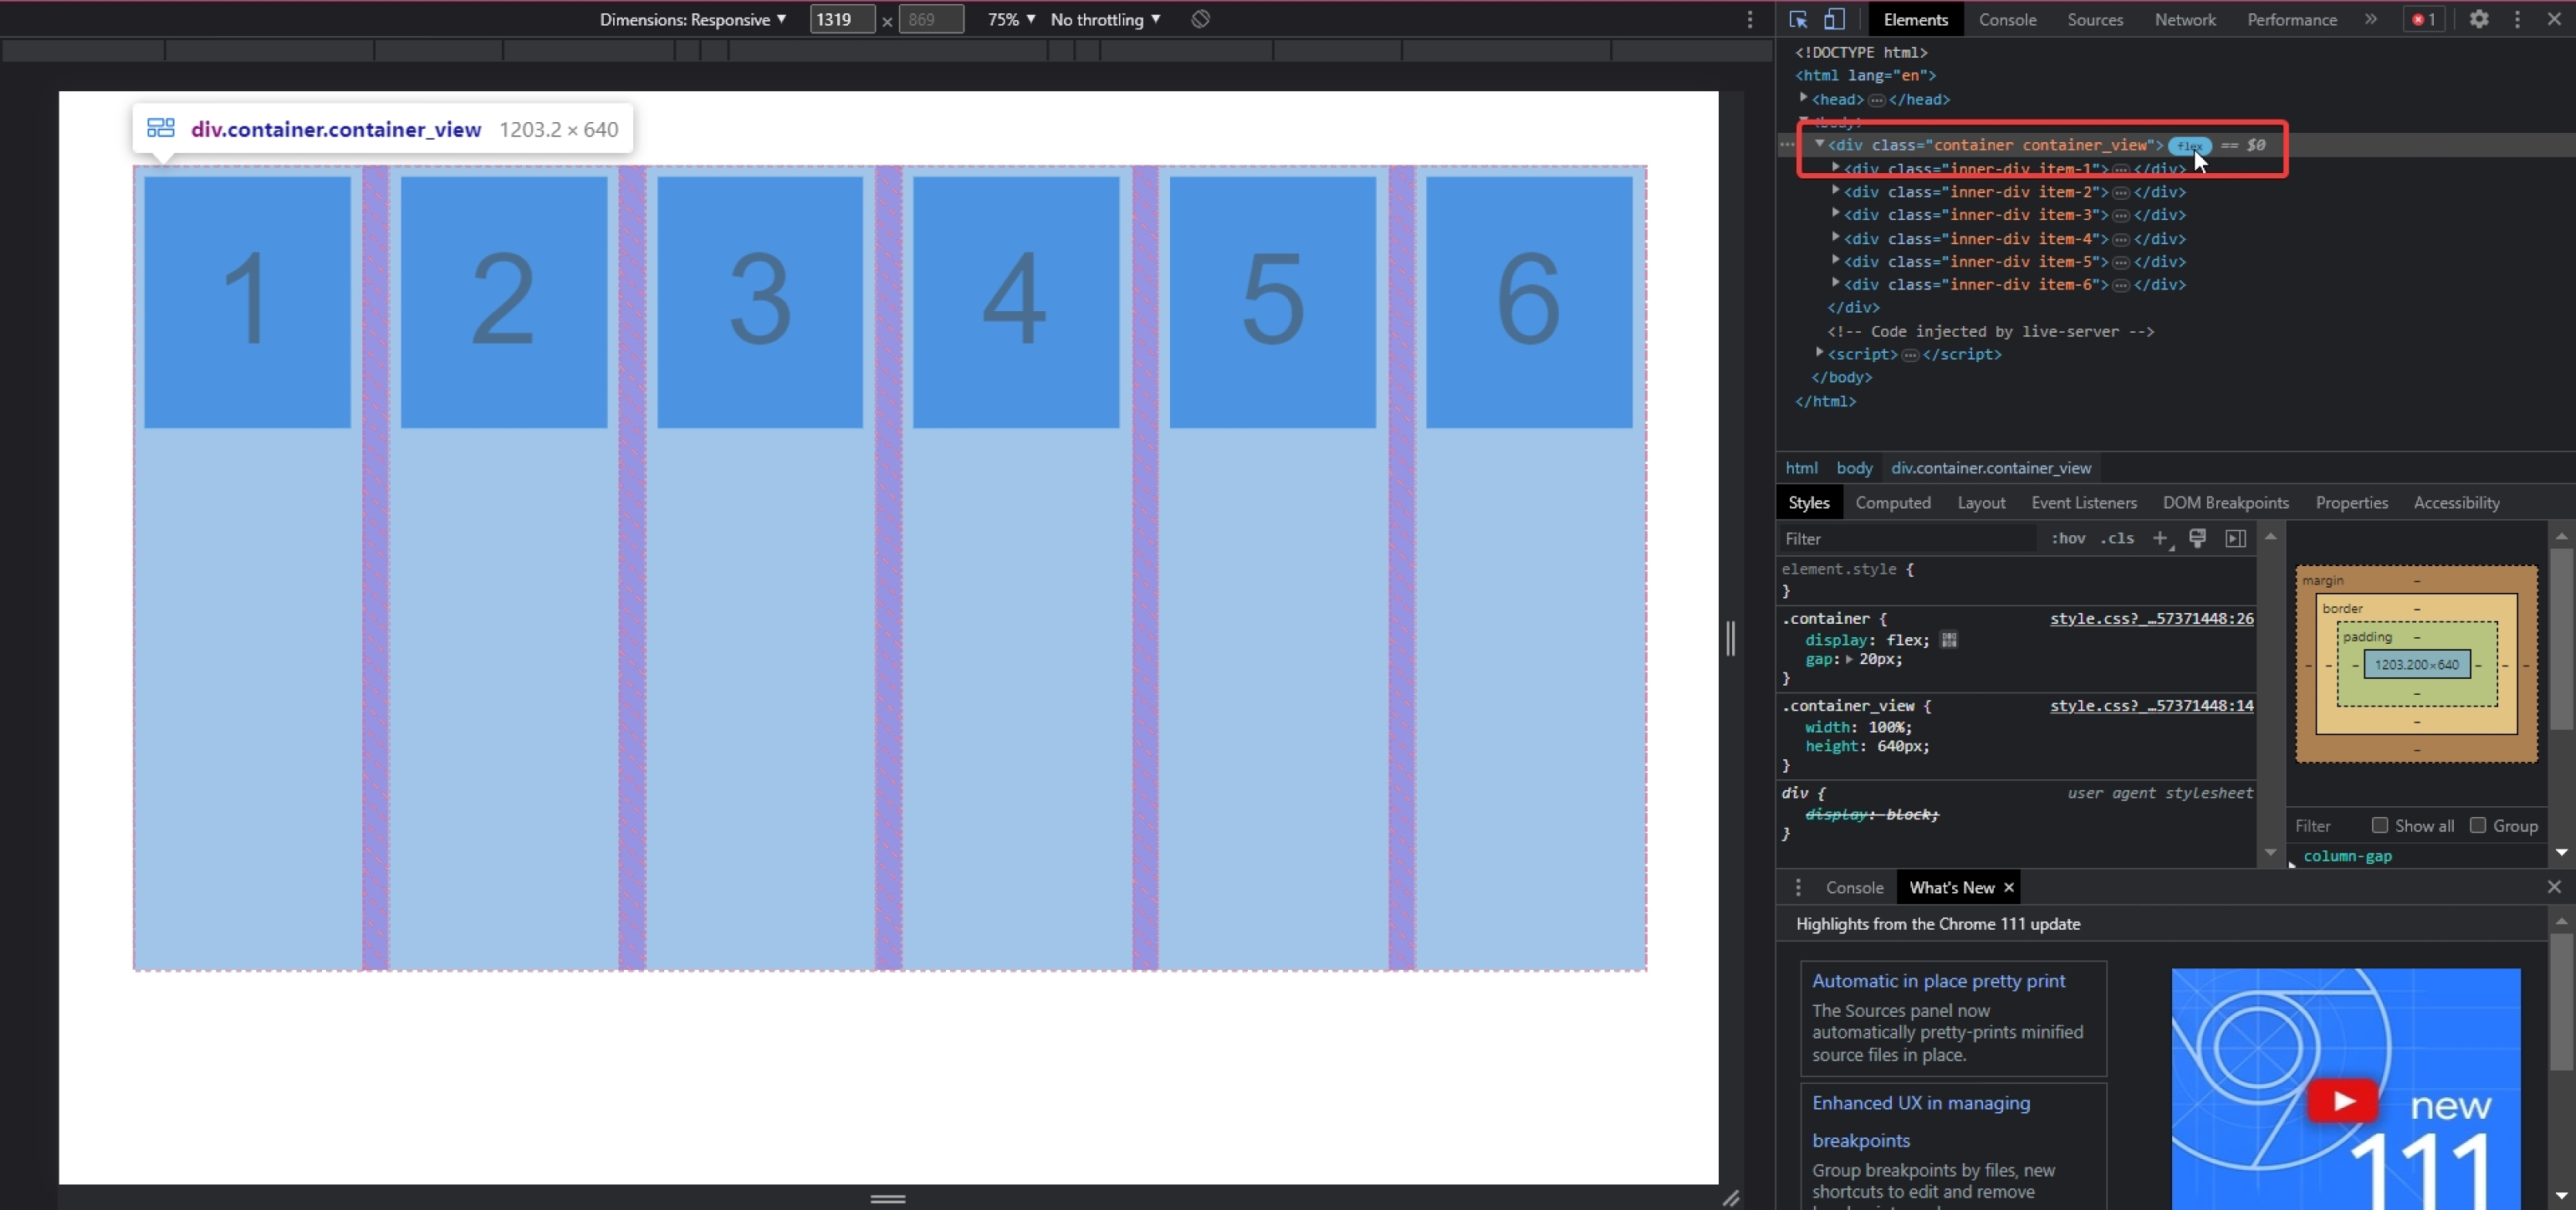
Task: Open DevTools settings gear
Action: point(2479,19)
